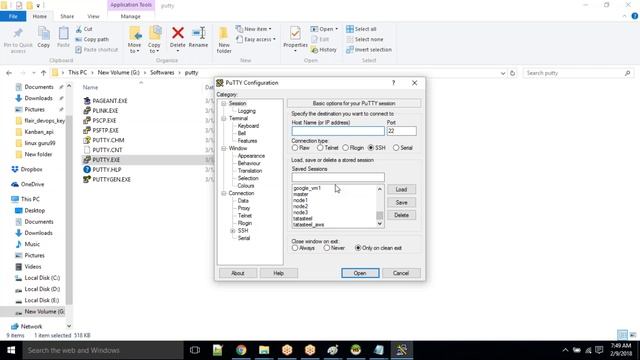Click saved sessions list scroll down arrow
Screen dimensions: 640x360
[380, 224]
